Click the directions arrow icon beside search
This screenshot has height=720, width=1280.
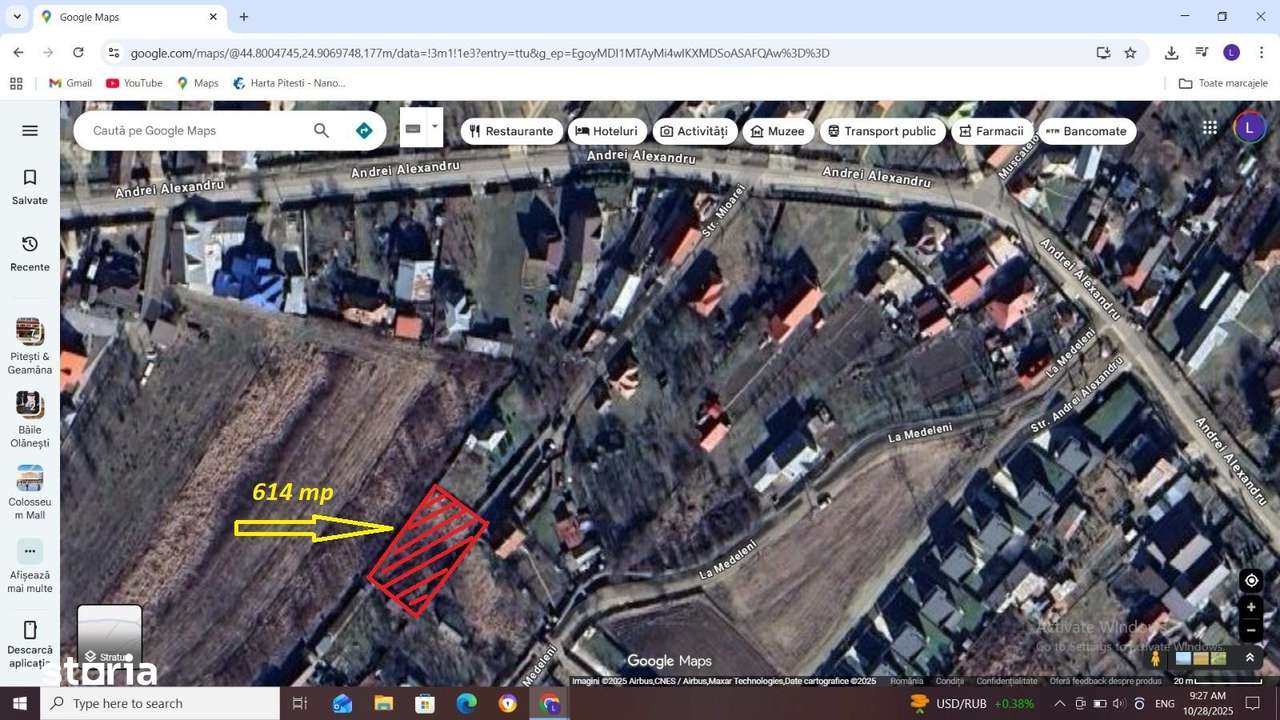pyautogui.click(x=364, y=130)
